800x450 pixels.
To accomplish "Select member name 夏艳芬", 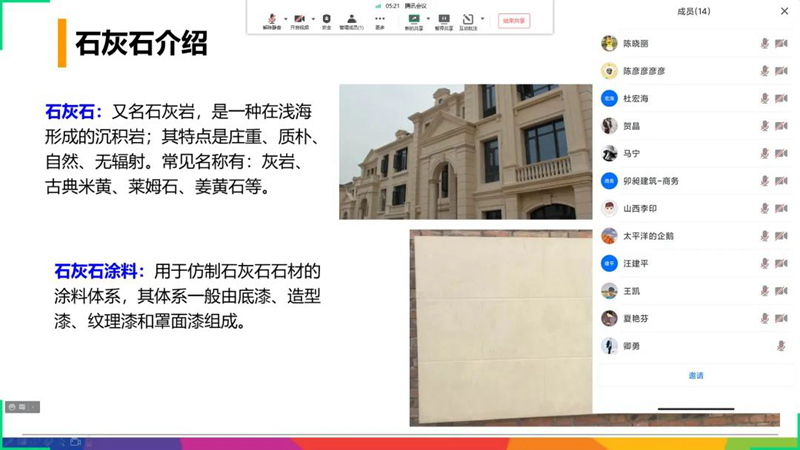I will pyautogui.click(x=636, y=319).
